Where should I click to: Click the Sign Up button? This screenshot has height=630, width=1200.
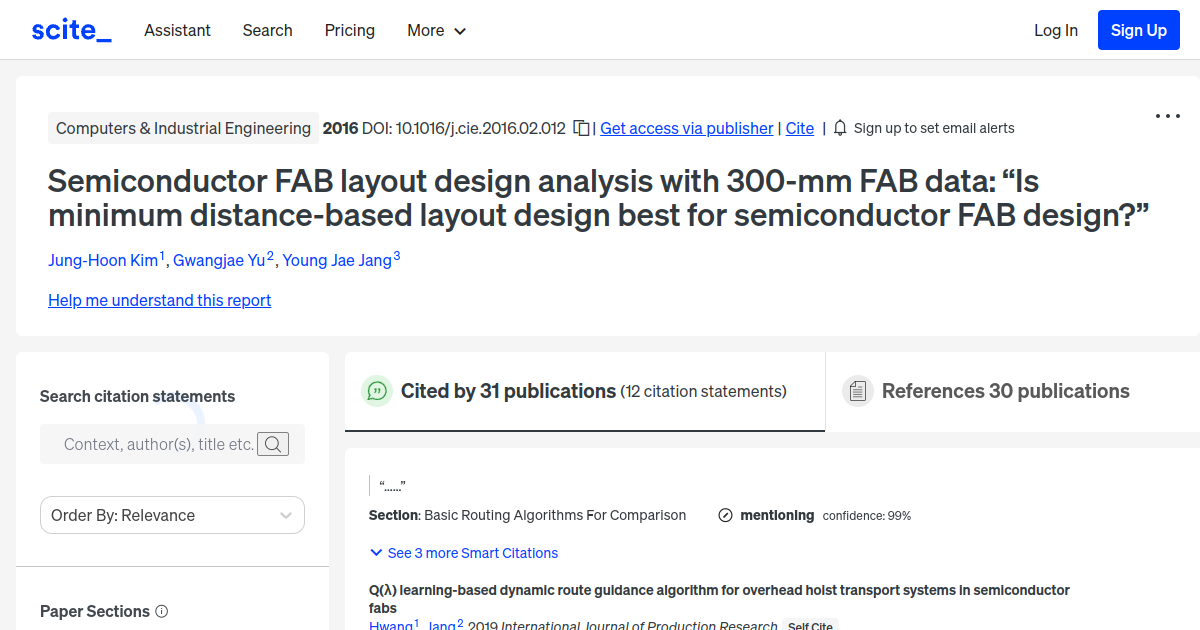pos(1138,30)
